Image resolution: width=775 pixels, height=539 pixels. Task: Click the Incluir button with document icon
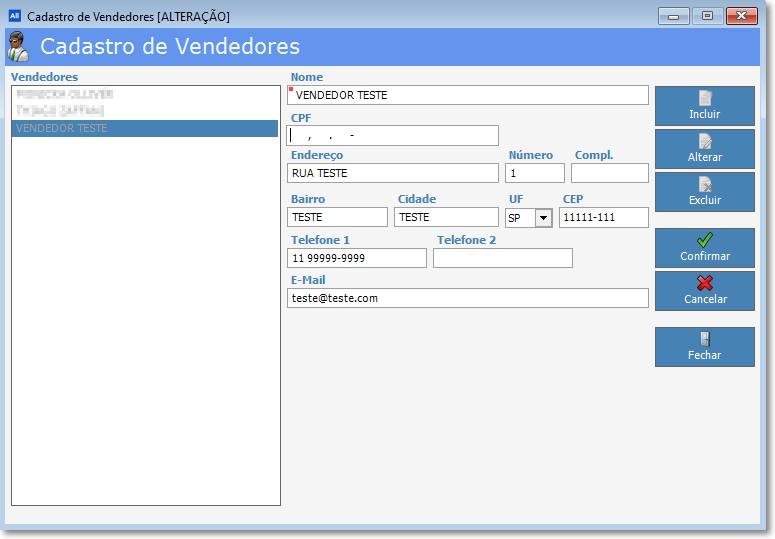pyautogui.click(x=704, y=106)
